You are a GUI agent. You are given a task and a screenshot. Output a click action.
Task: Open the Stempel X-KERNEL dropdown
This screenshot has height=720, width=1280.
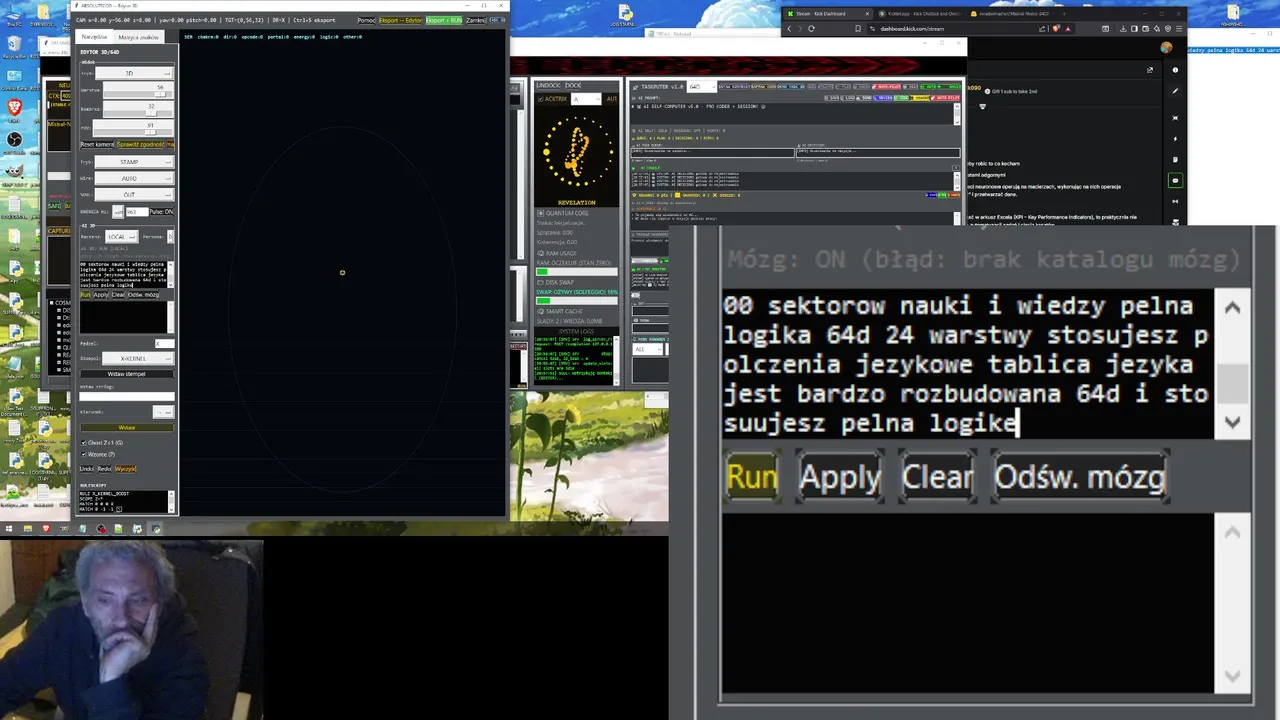(138, 358)
